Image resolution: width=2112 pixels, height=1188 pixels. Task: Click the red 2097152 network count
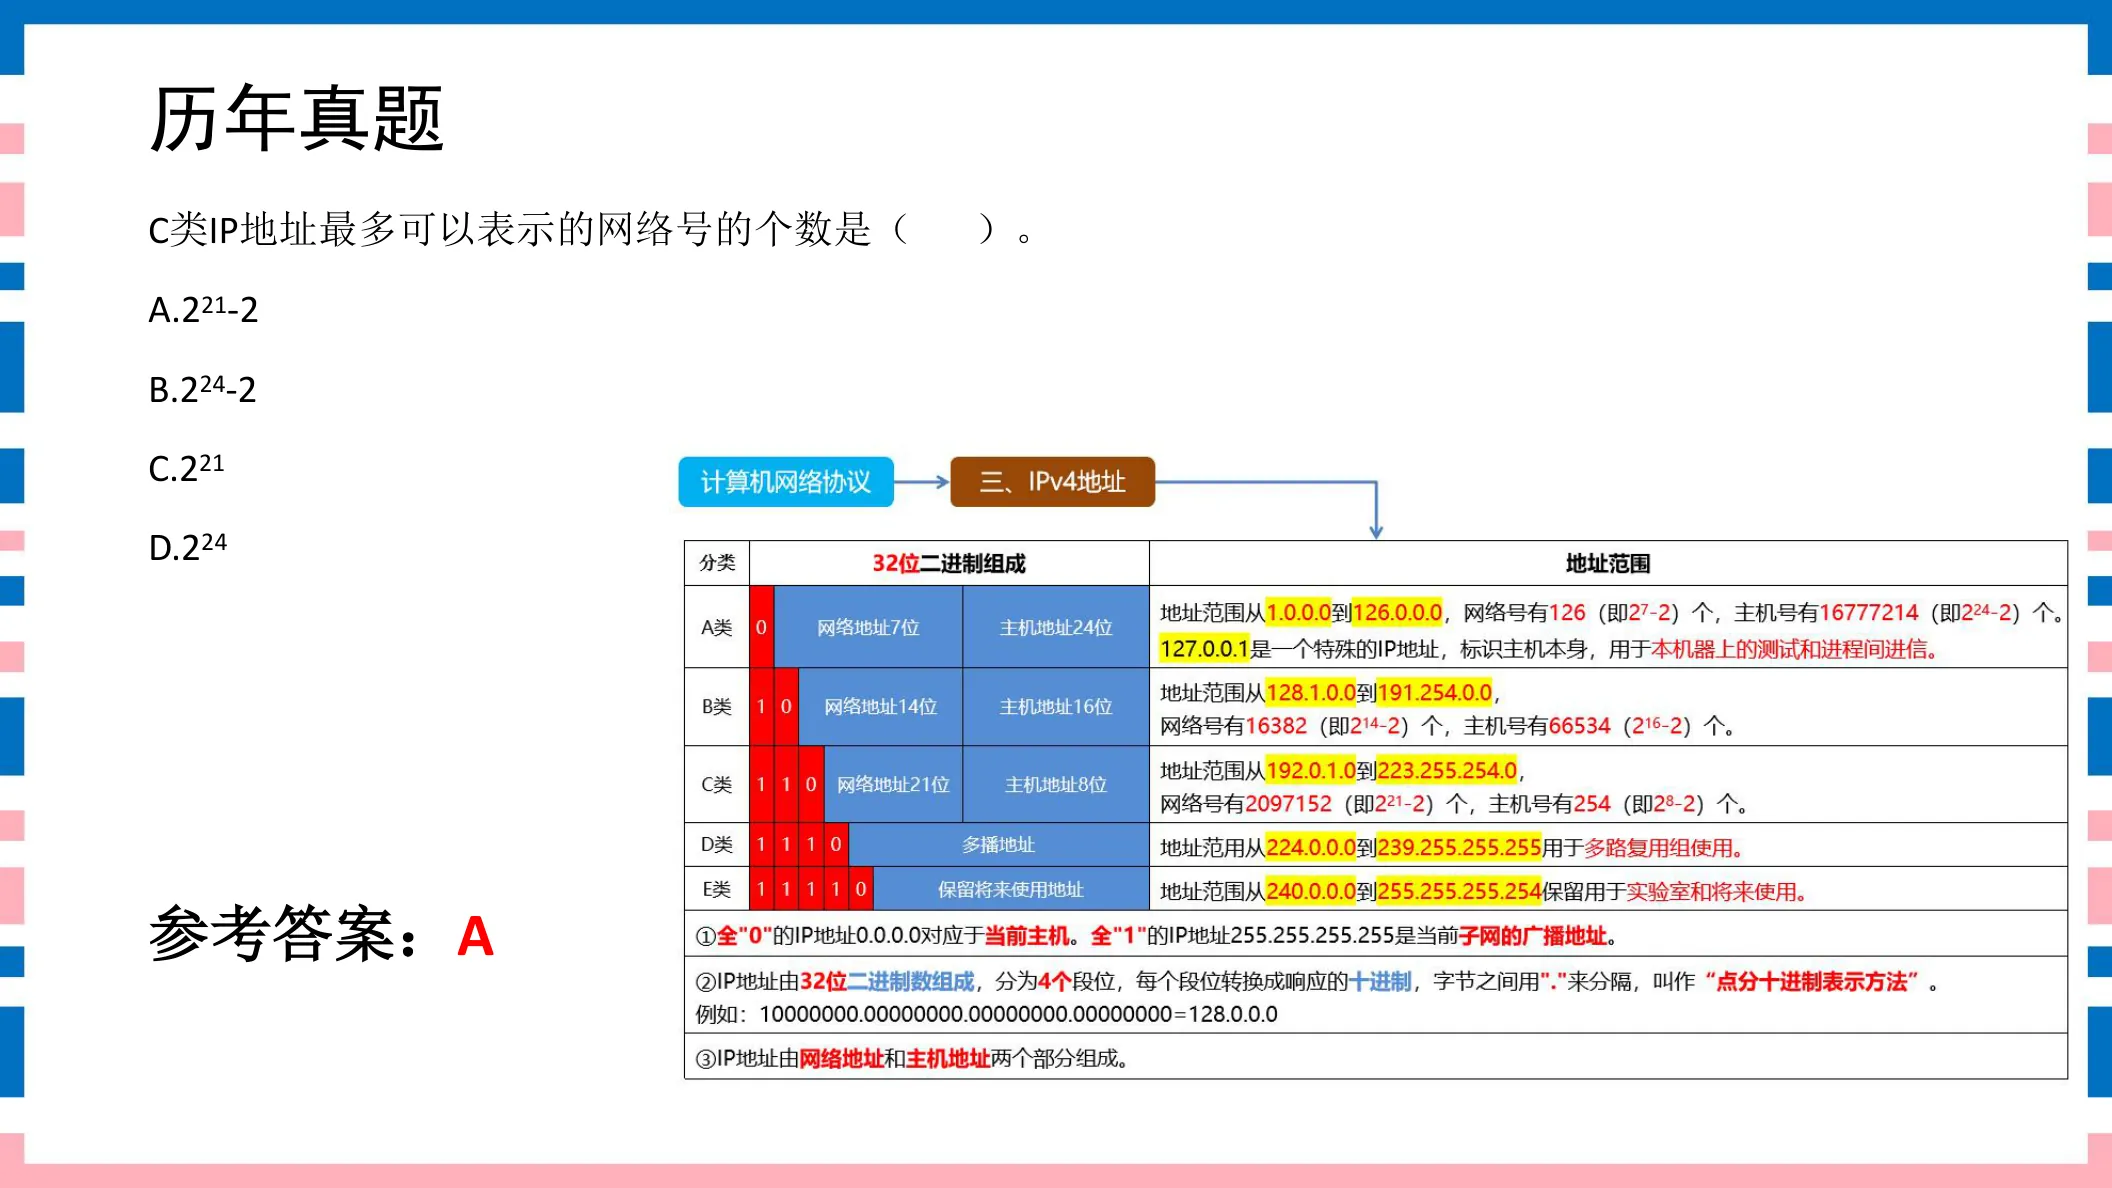click(1288, 803)
